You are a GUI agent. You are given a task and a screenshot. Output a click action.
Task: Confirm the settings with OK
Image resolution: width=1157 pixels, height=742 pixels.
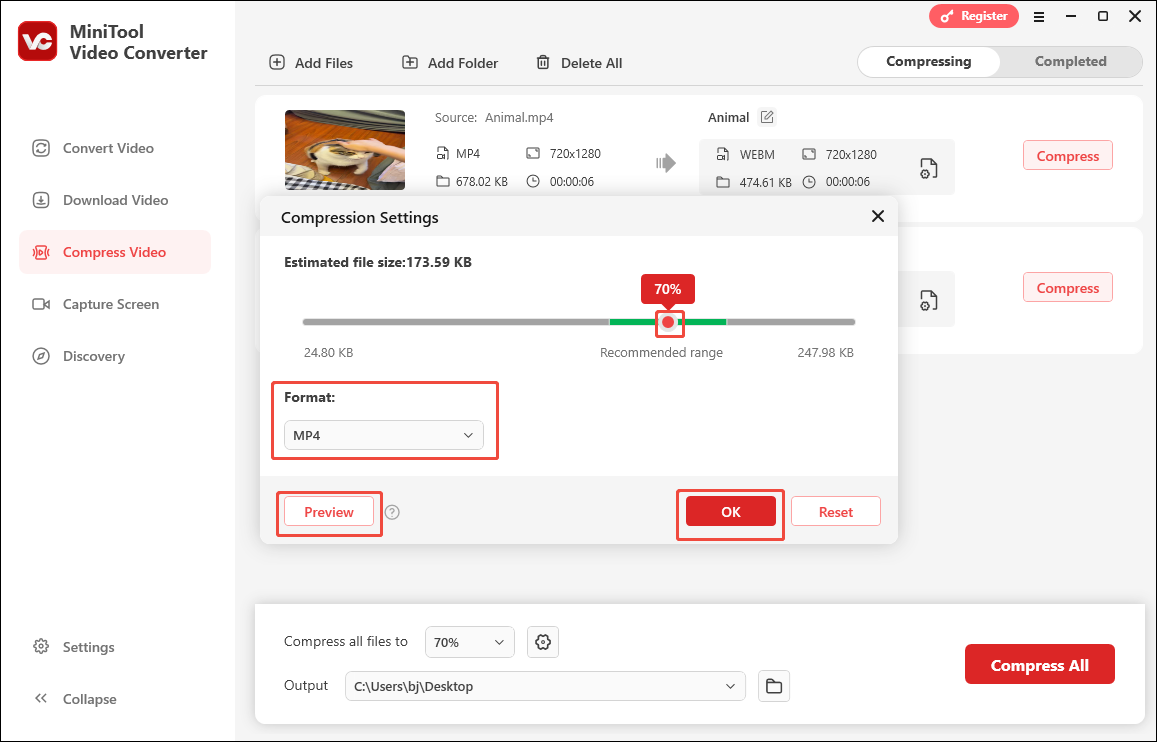[731, 512]
